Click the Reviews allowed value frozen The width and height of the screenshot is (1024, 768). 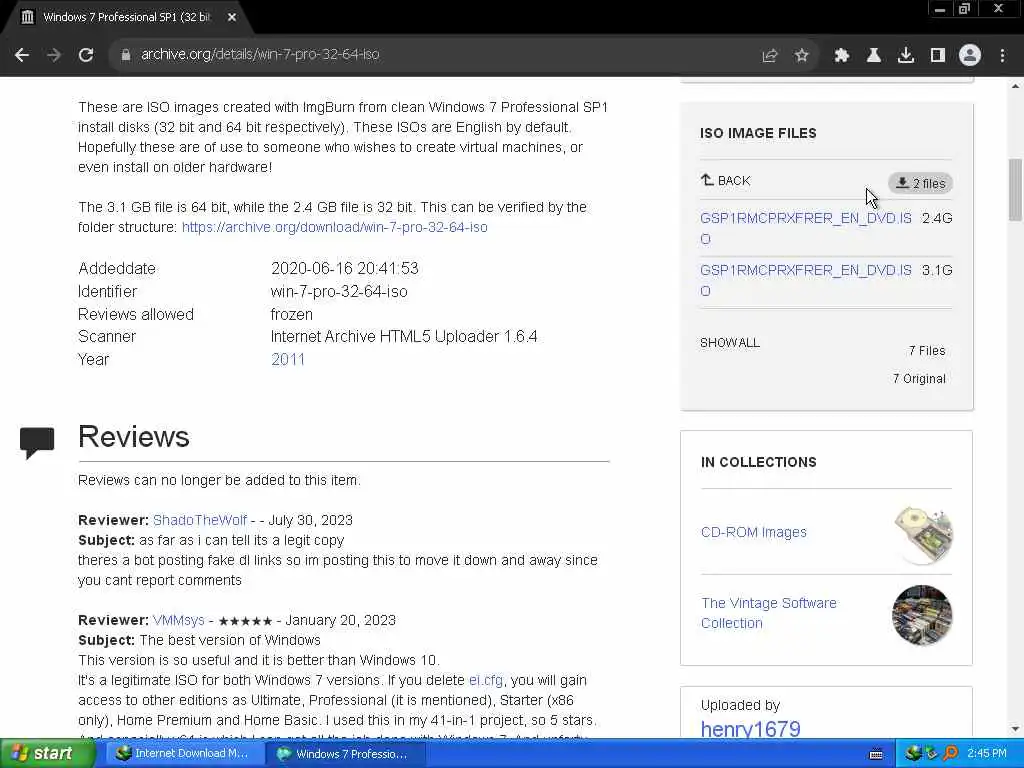pos(291,314)
